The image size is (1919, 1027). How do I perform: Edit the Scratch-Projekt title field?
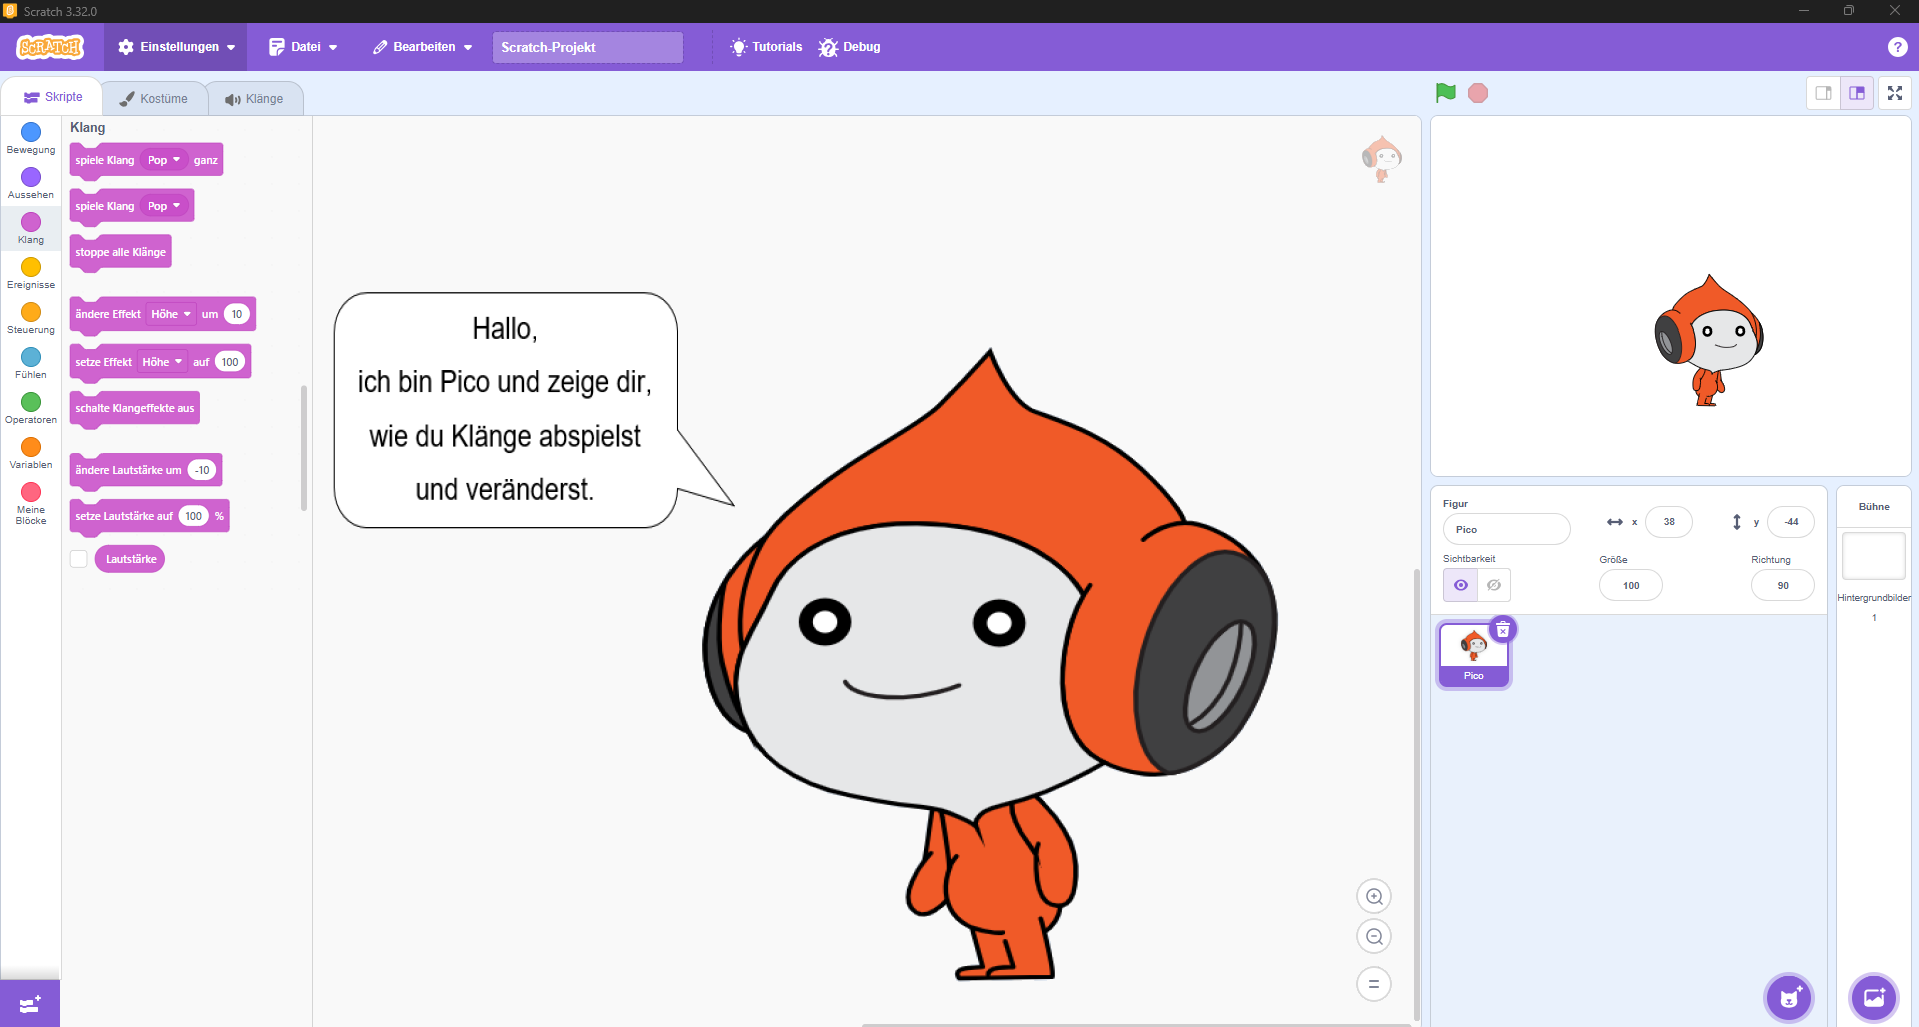click(x=587, y=47)
